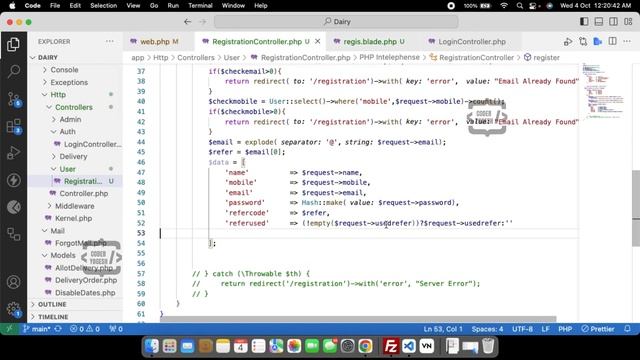Change indentation via Spaces: 4
Image resolution: width=640 pixels, height=360 pixels.
pyautogui.click(x=487, y=329)
